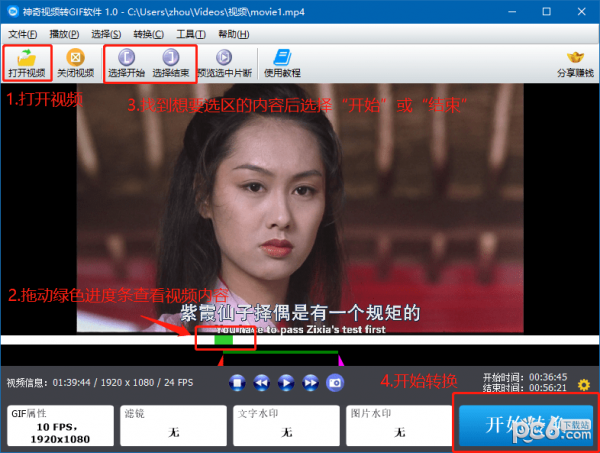This screenshot has height=453, width=600.
Task: Click the 滤镜 filter panel
Action: pyautogui.click(x=173, y=425)
